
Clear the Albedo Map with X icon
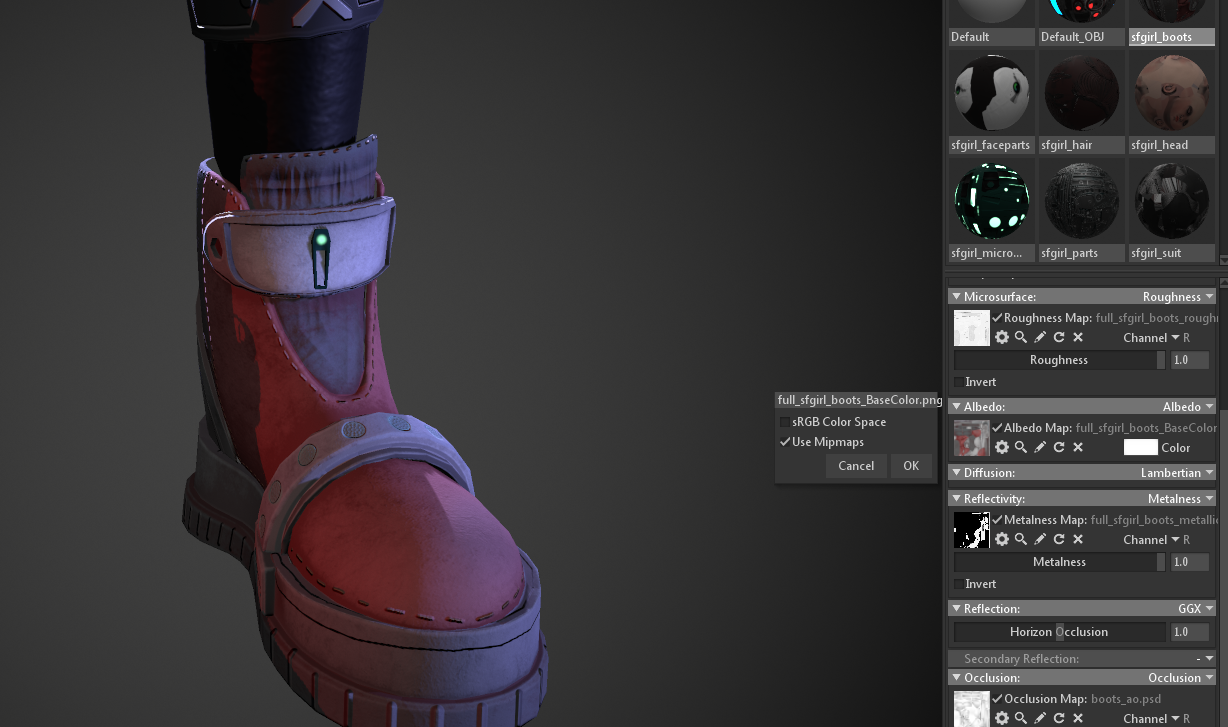click(1078, 448)
